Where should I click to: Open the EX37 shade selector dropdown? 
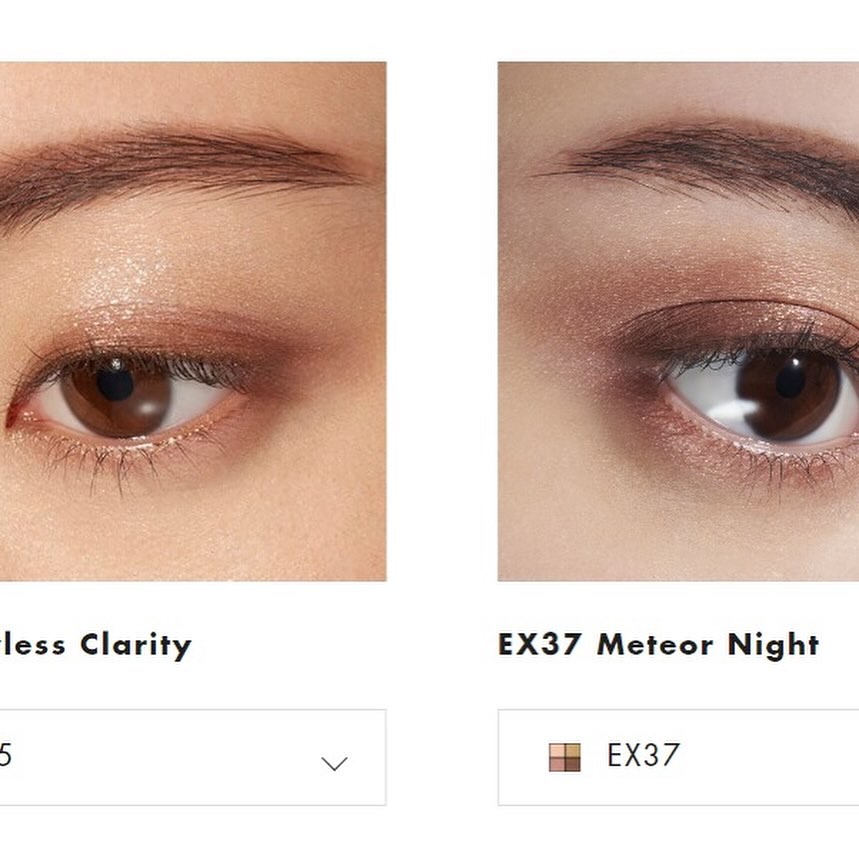[700, 757]
